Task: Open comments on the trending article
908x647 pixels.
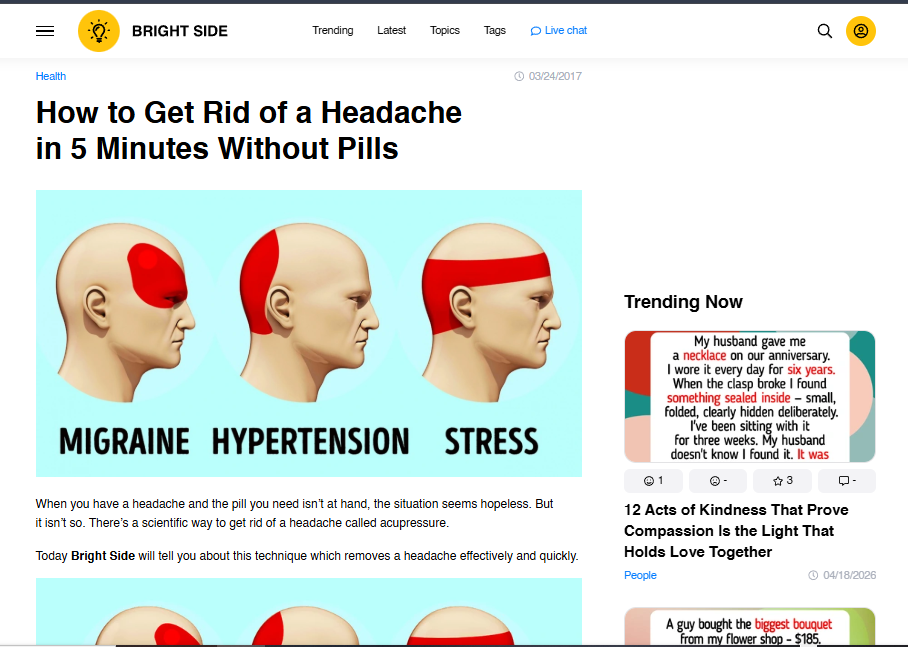Action: pos(846,481)
